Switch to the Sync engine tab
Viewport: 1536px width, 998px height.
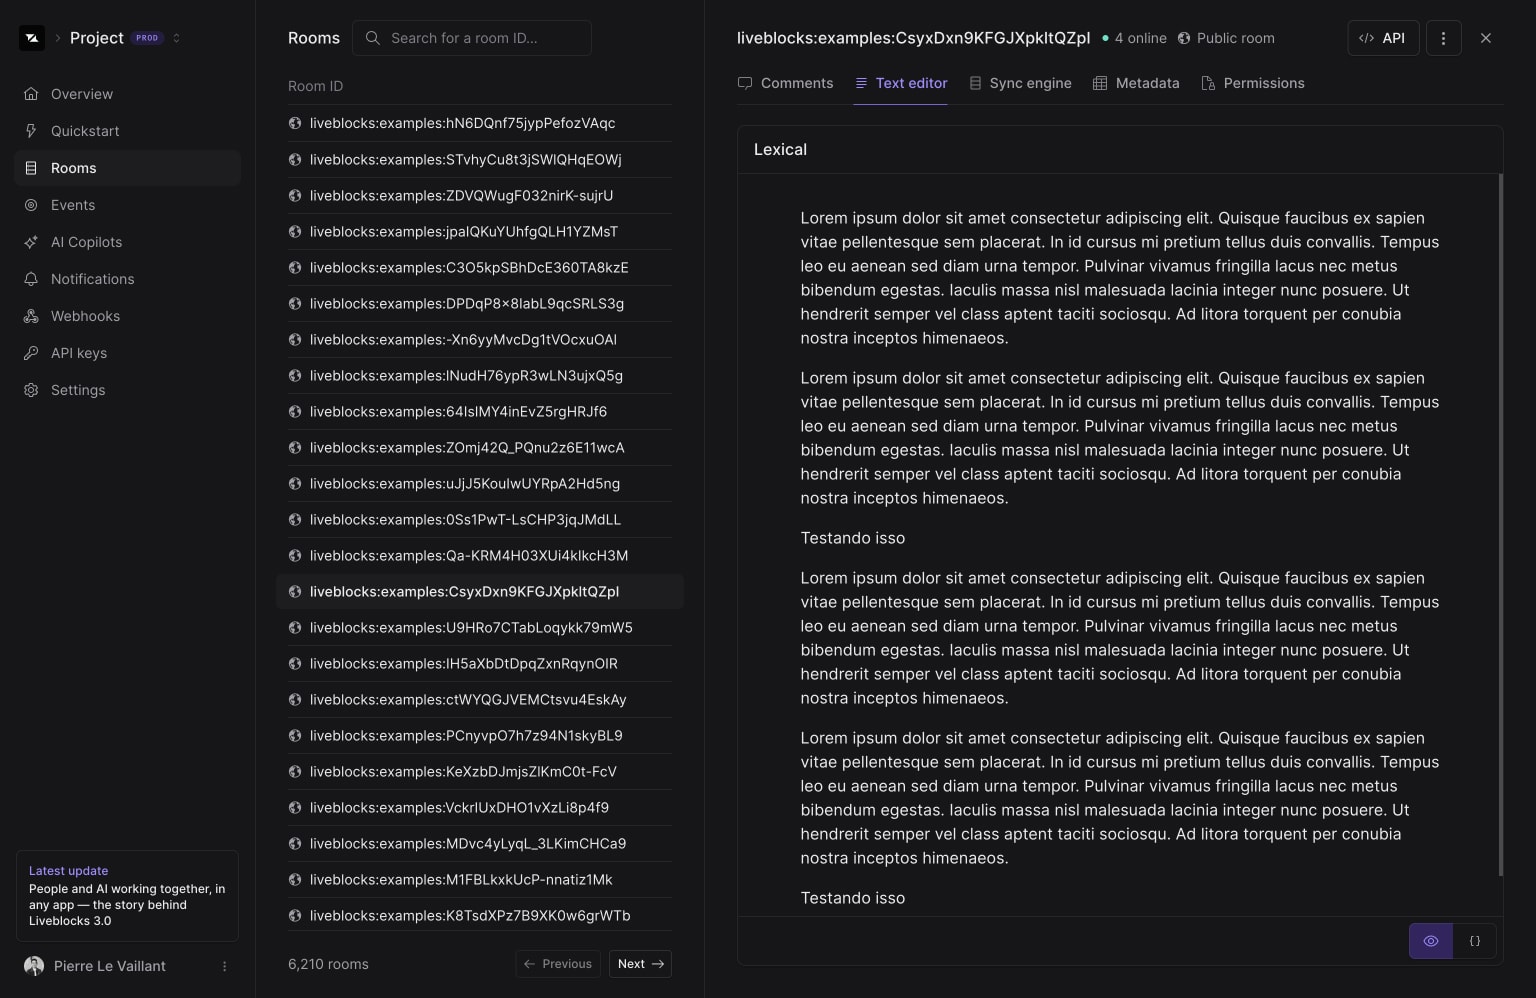point(1020,83)
